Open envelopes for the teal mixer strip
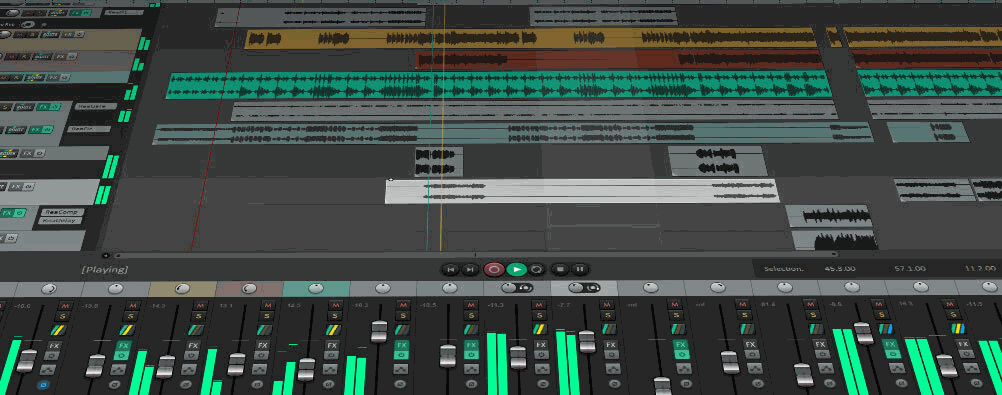This screenshot has width=1002, height=395. click(x=330, y=369)
